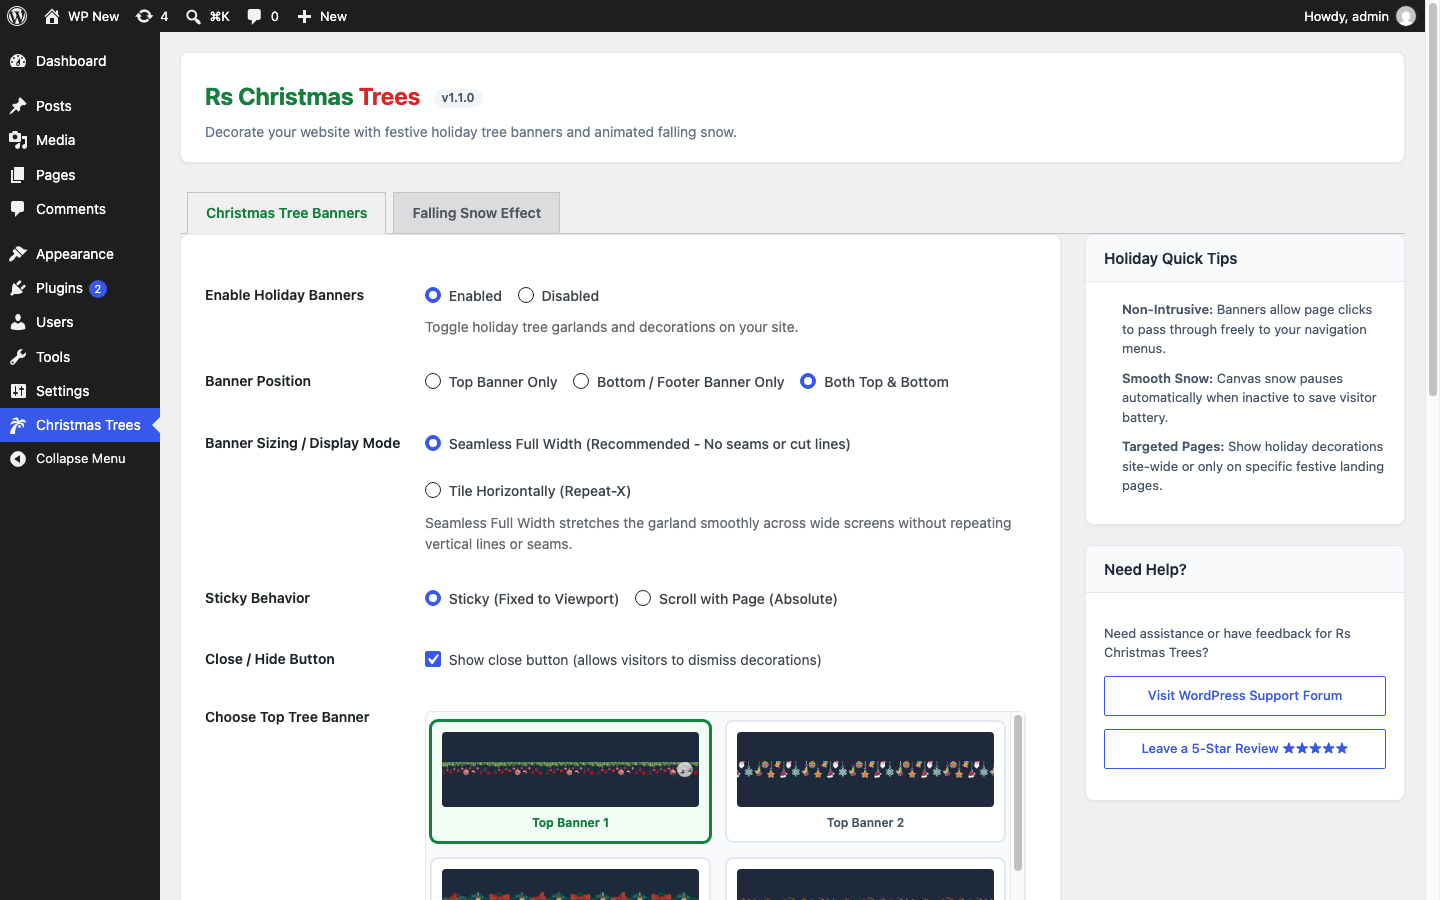Click the v1.1.0 version badge

pos(458,98)
